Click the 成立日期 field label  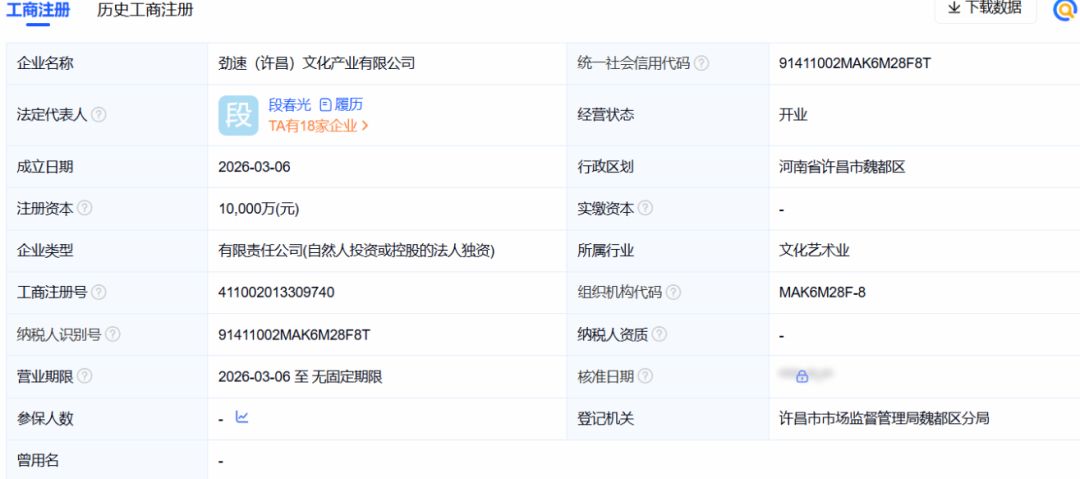pyautogui.click(x=45, y=167)
